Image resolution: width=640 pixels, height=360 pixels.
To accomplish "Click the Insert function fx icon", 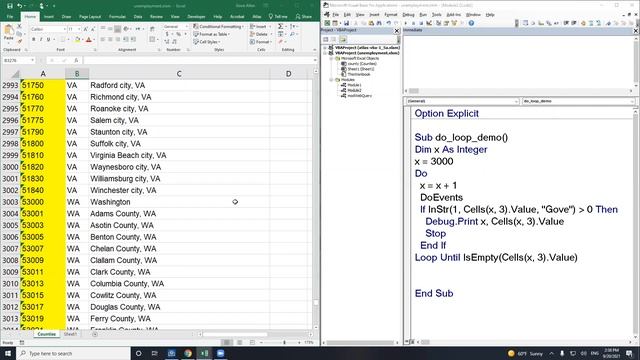I will click(76, 60).
